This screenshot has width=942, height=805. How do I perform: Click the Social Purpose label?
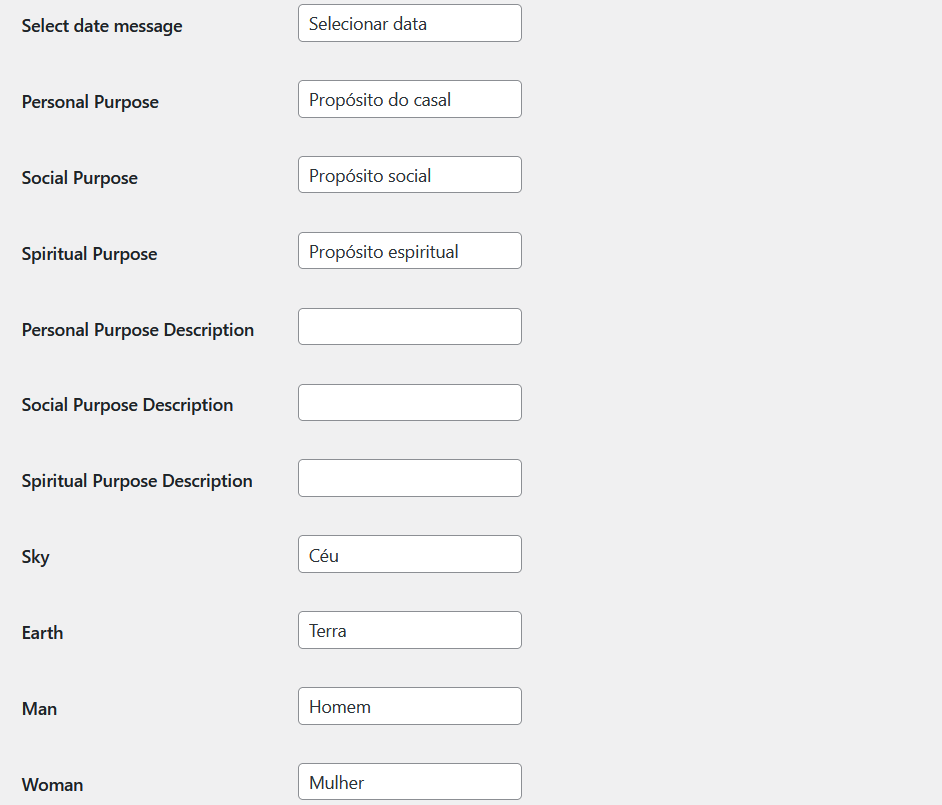(80, 178)
